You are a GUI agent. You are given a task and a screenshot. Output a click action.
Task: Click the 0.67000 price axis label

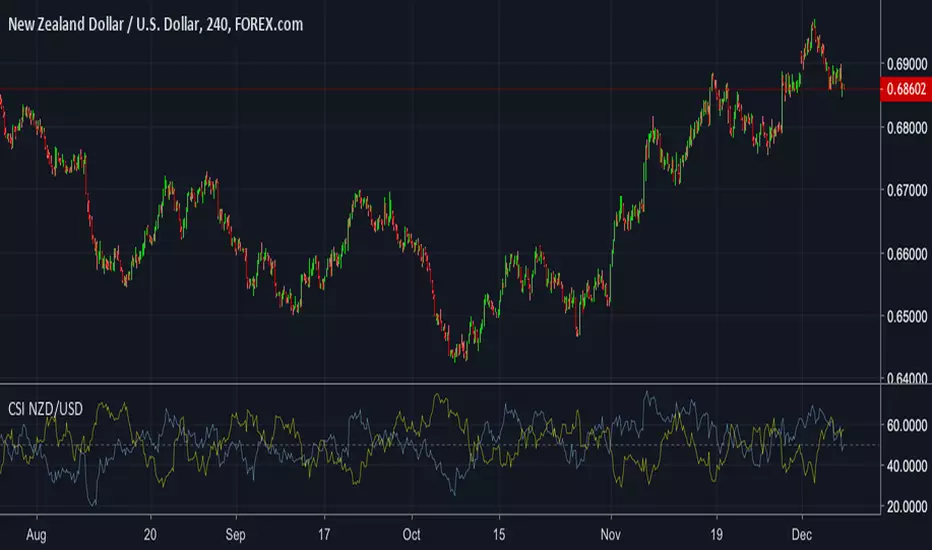click(906, 190)
